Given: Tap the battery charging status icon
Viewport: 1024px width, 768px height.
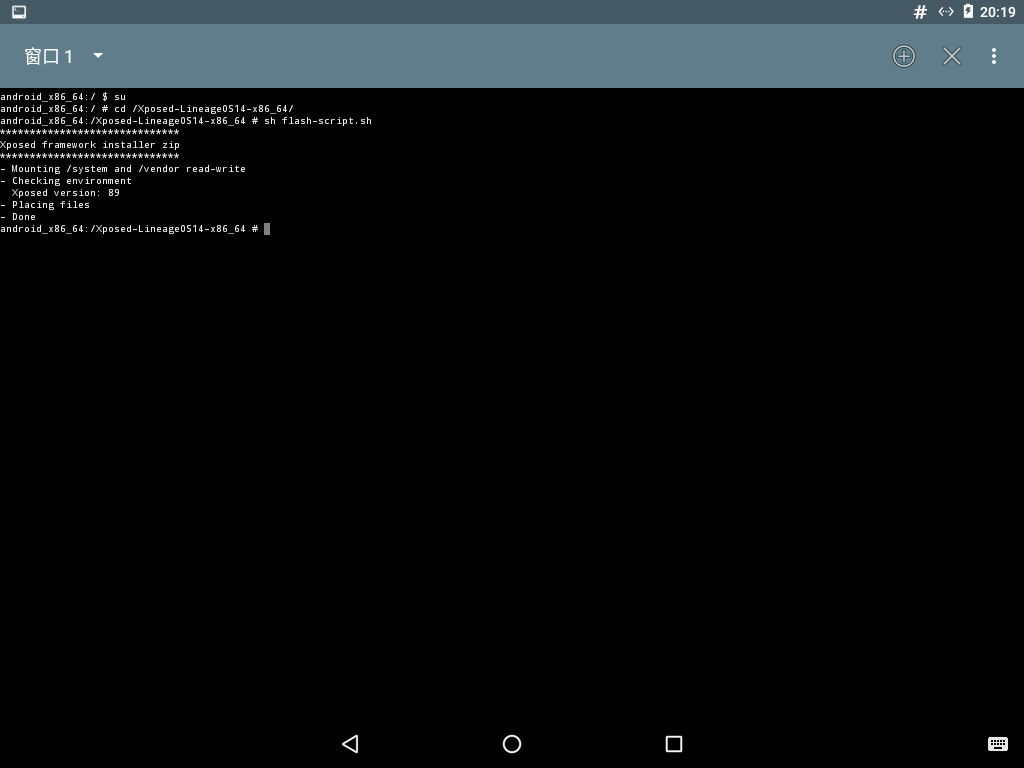Looking at the screenshot, I should [x=968, y=11].
